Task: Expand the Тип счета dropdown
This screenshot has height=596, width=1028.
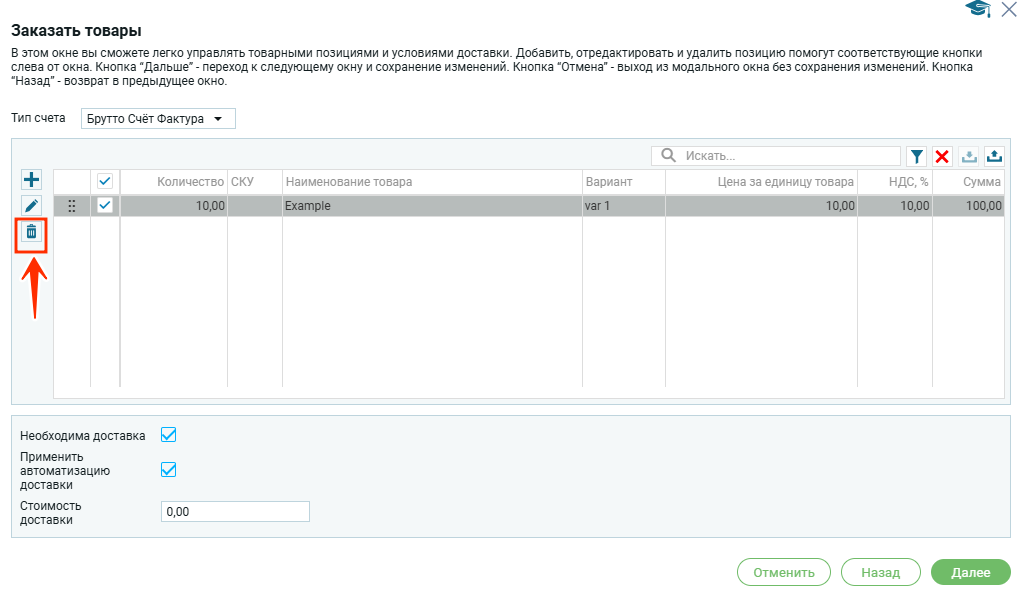Action: (158, 119)
